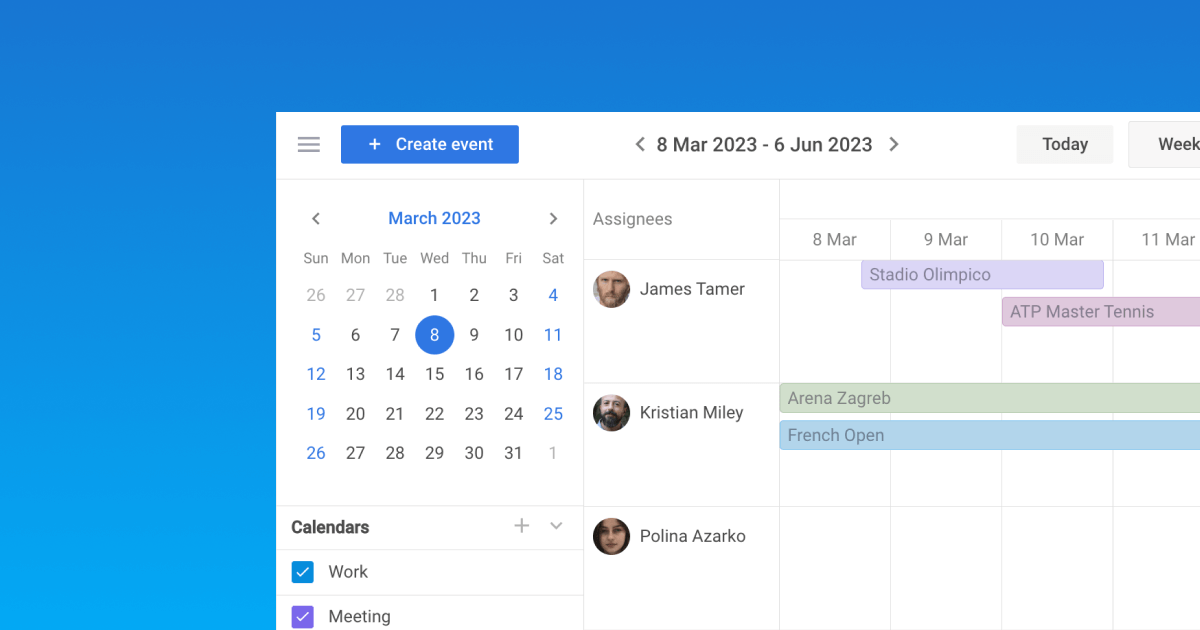This screenshot has height=630, width=1200.
Task: Jump to today with the Today button
Action: point(1064,144)
